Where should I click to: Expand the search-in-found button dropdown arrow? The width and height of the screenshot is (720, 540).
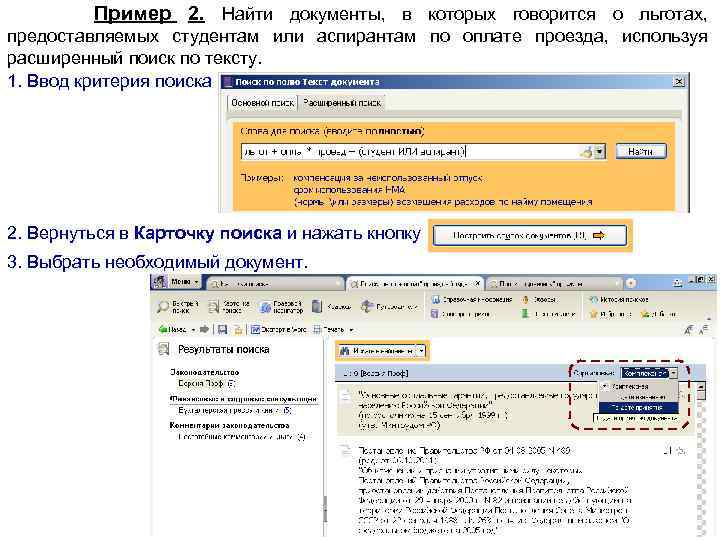pos(422,351)
